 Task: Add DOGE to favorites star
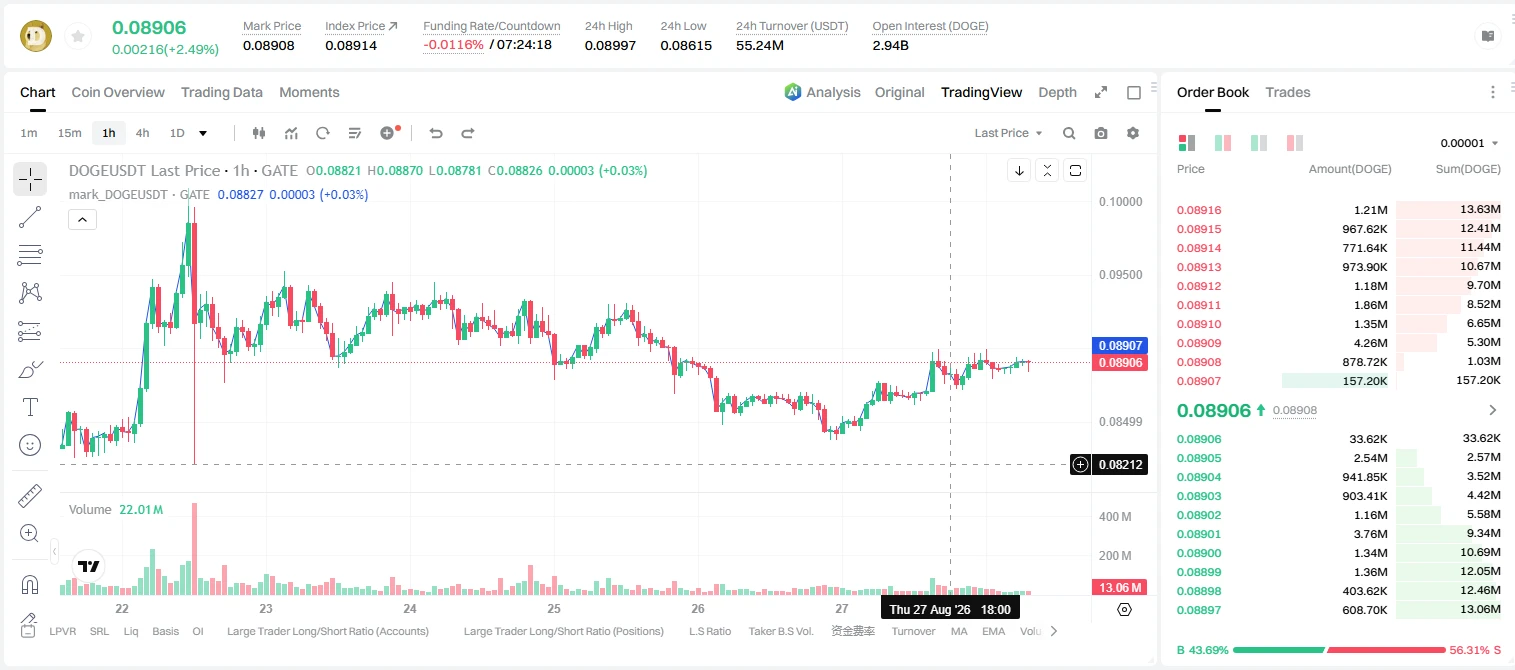(x=78, y=37)
